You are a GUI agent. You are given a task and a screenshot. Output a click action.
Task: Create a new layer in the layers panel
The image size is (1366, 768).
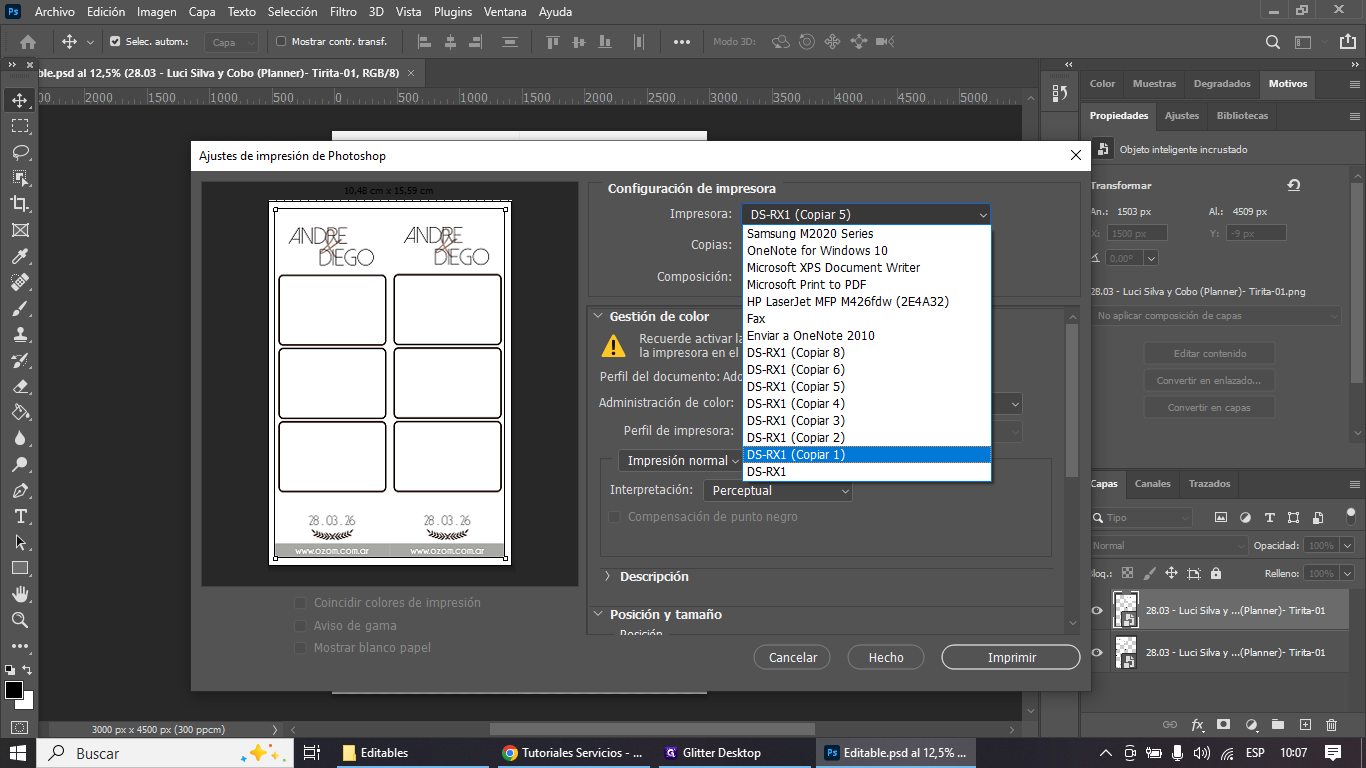(1305, 725)
